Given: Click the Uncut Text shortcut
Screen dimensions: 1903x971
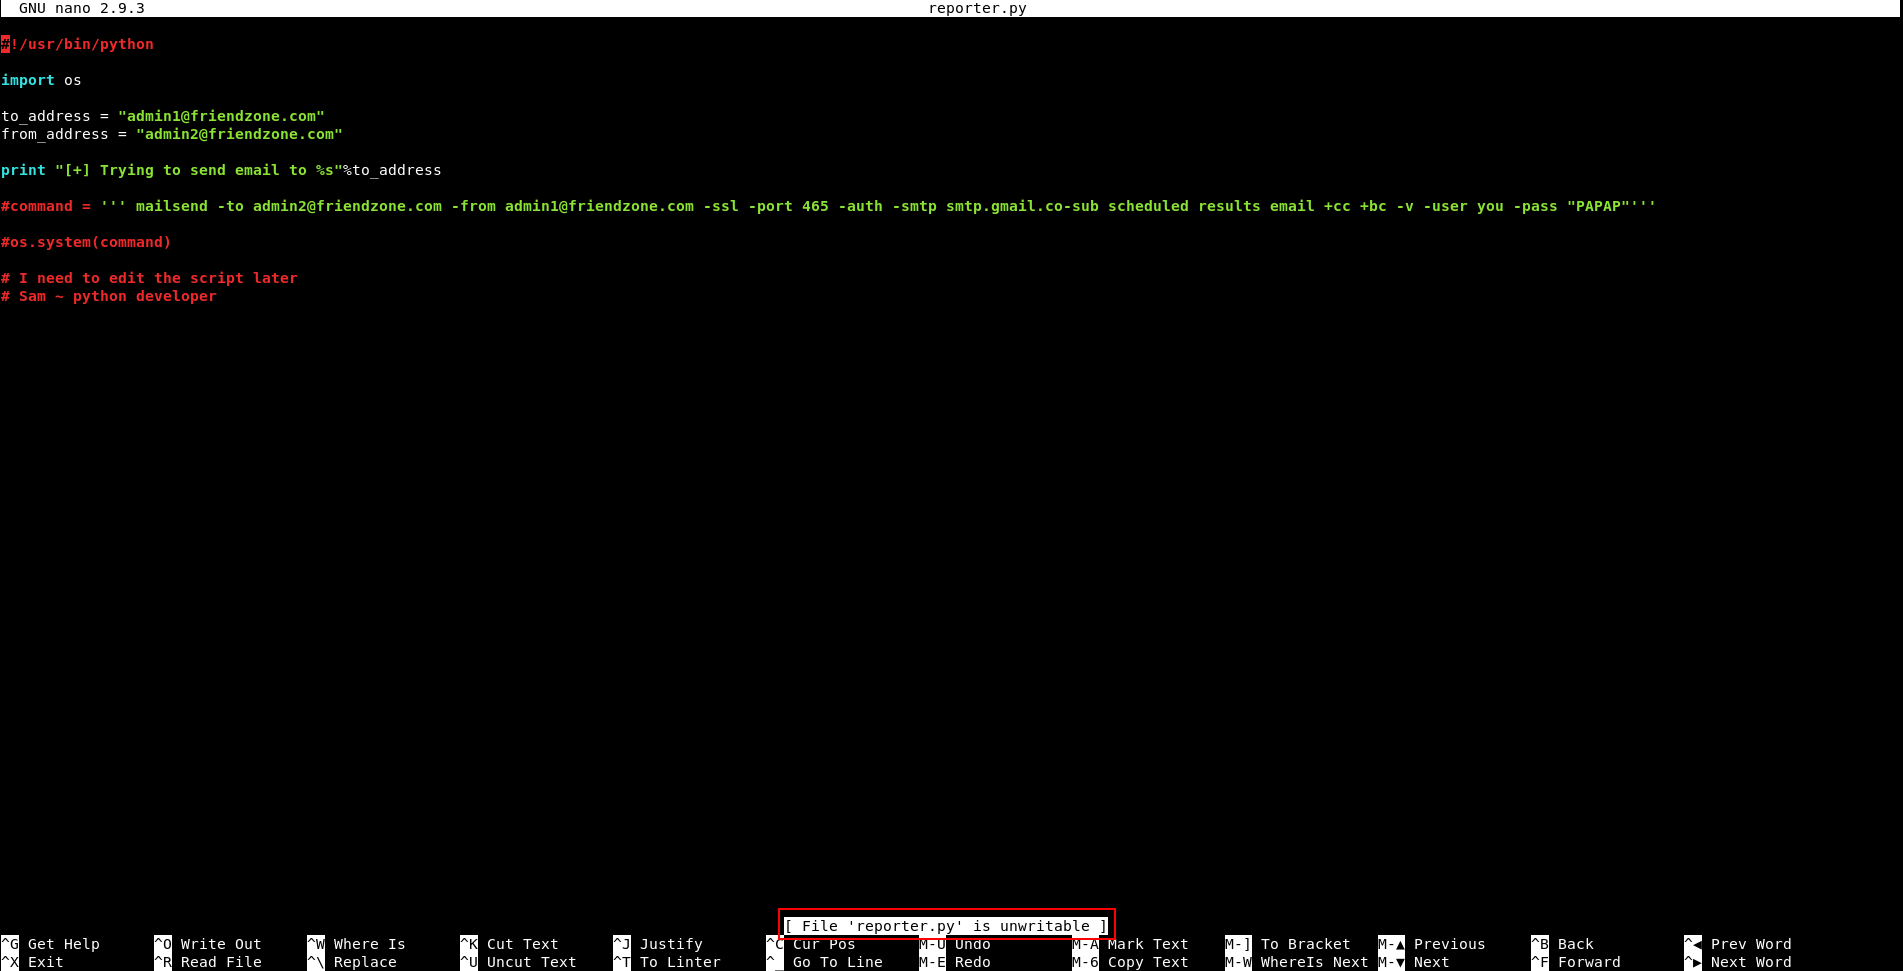Looking at the screenshot, I should (x=531, y=962).
